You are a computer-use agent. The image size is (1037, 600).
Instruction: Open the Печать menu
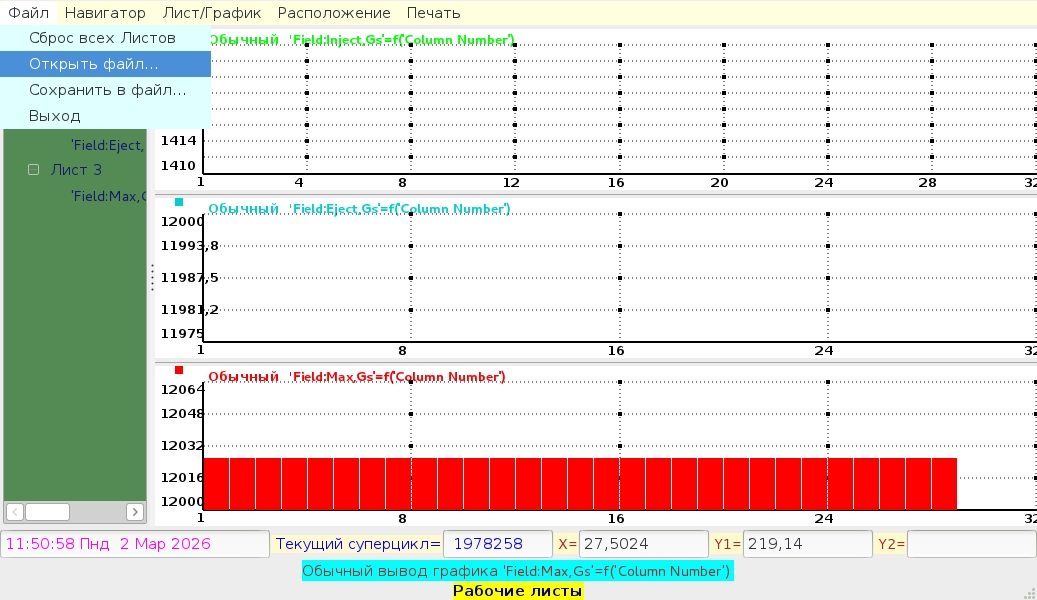433,13
